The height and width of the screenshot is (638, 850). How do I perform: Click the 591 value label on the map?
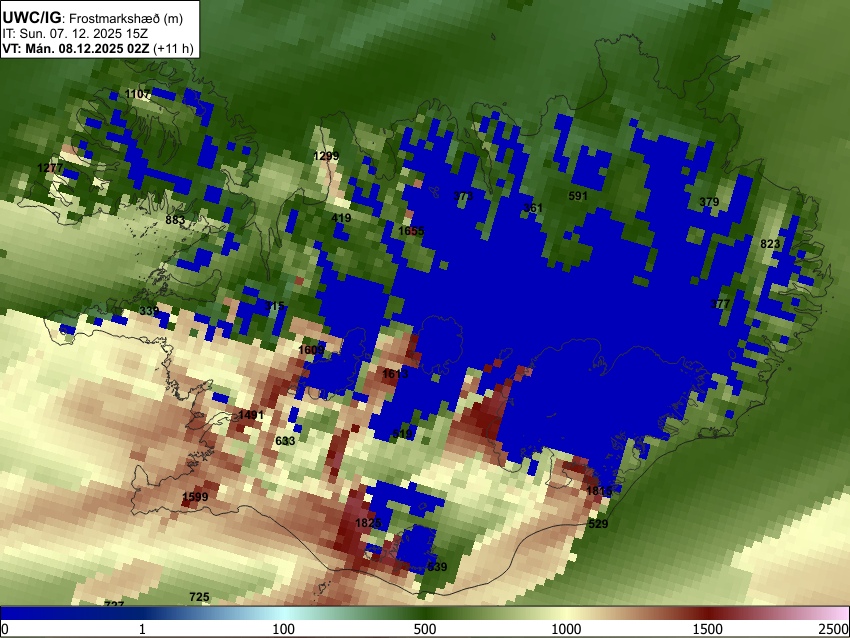578,196
